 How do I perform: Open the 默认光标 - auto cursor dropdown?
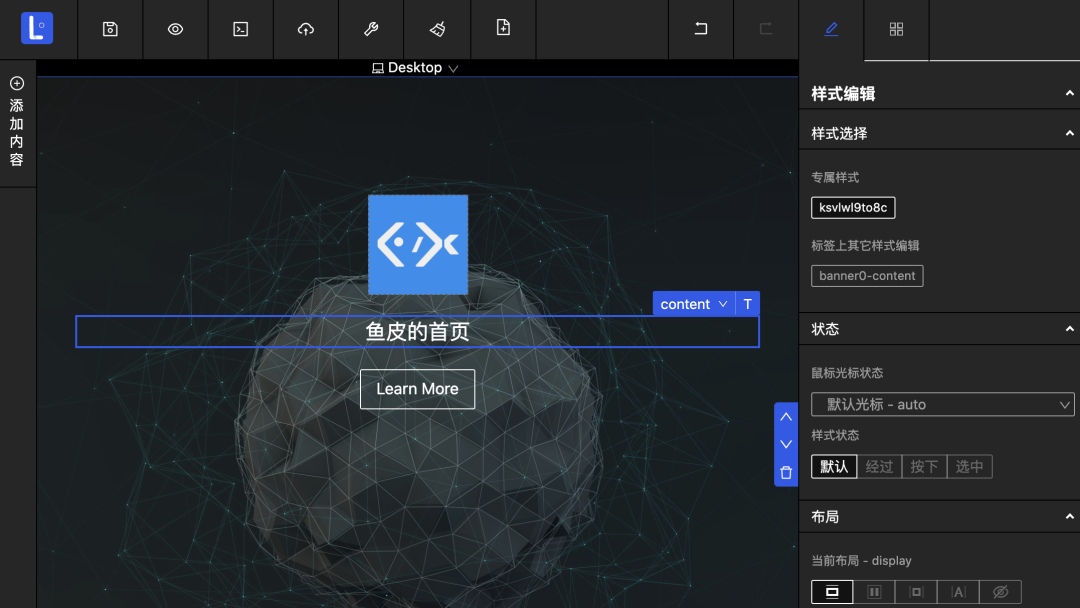coord(942,405)
